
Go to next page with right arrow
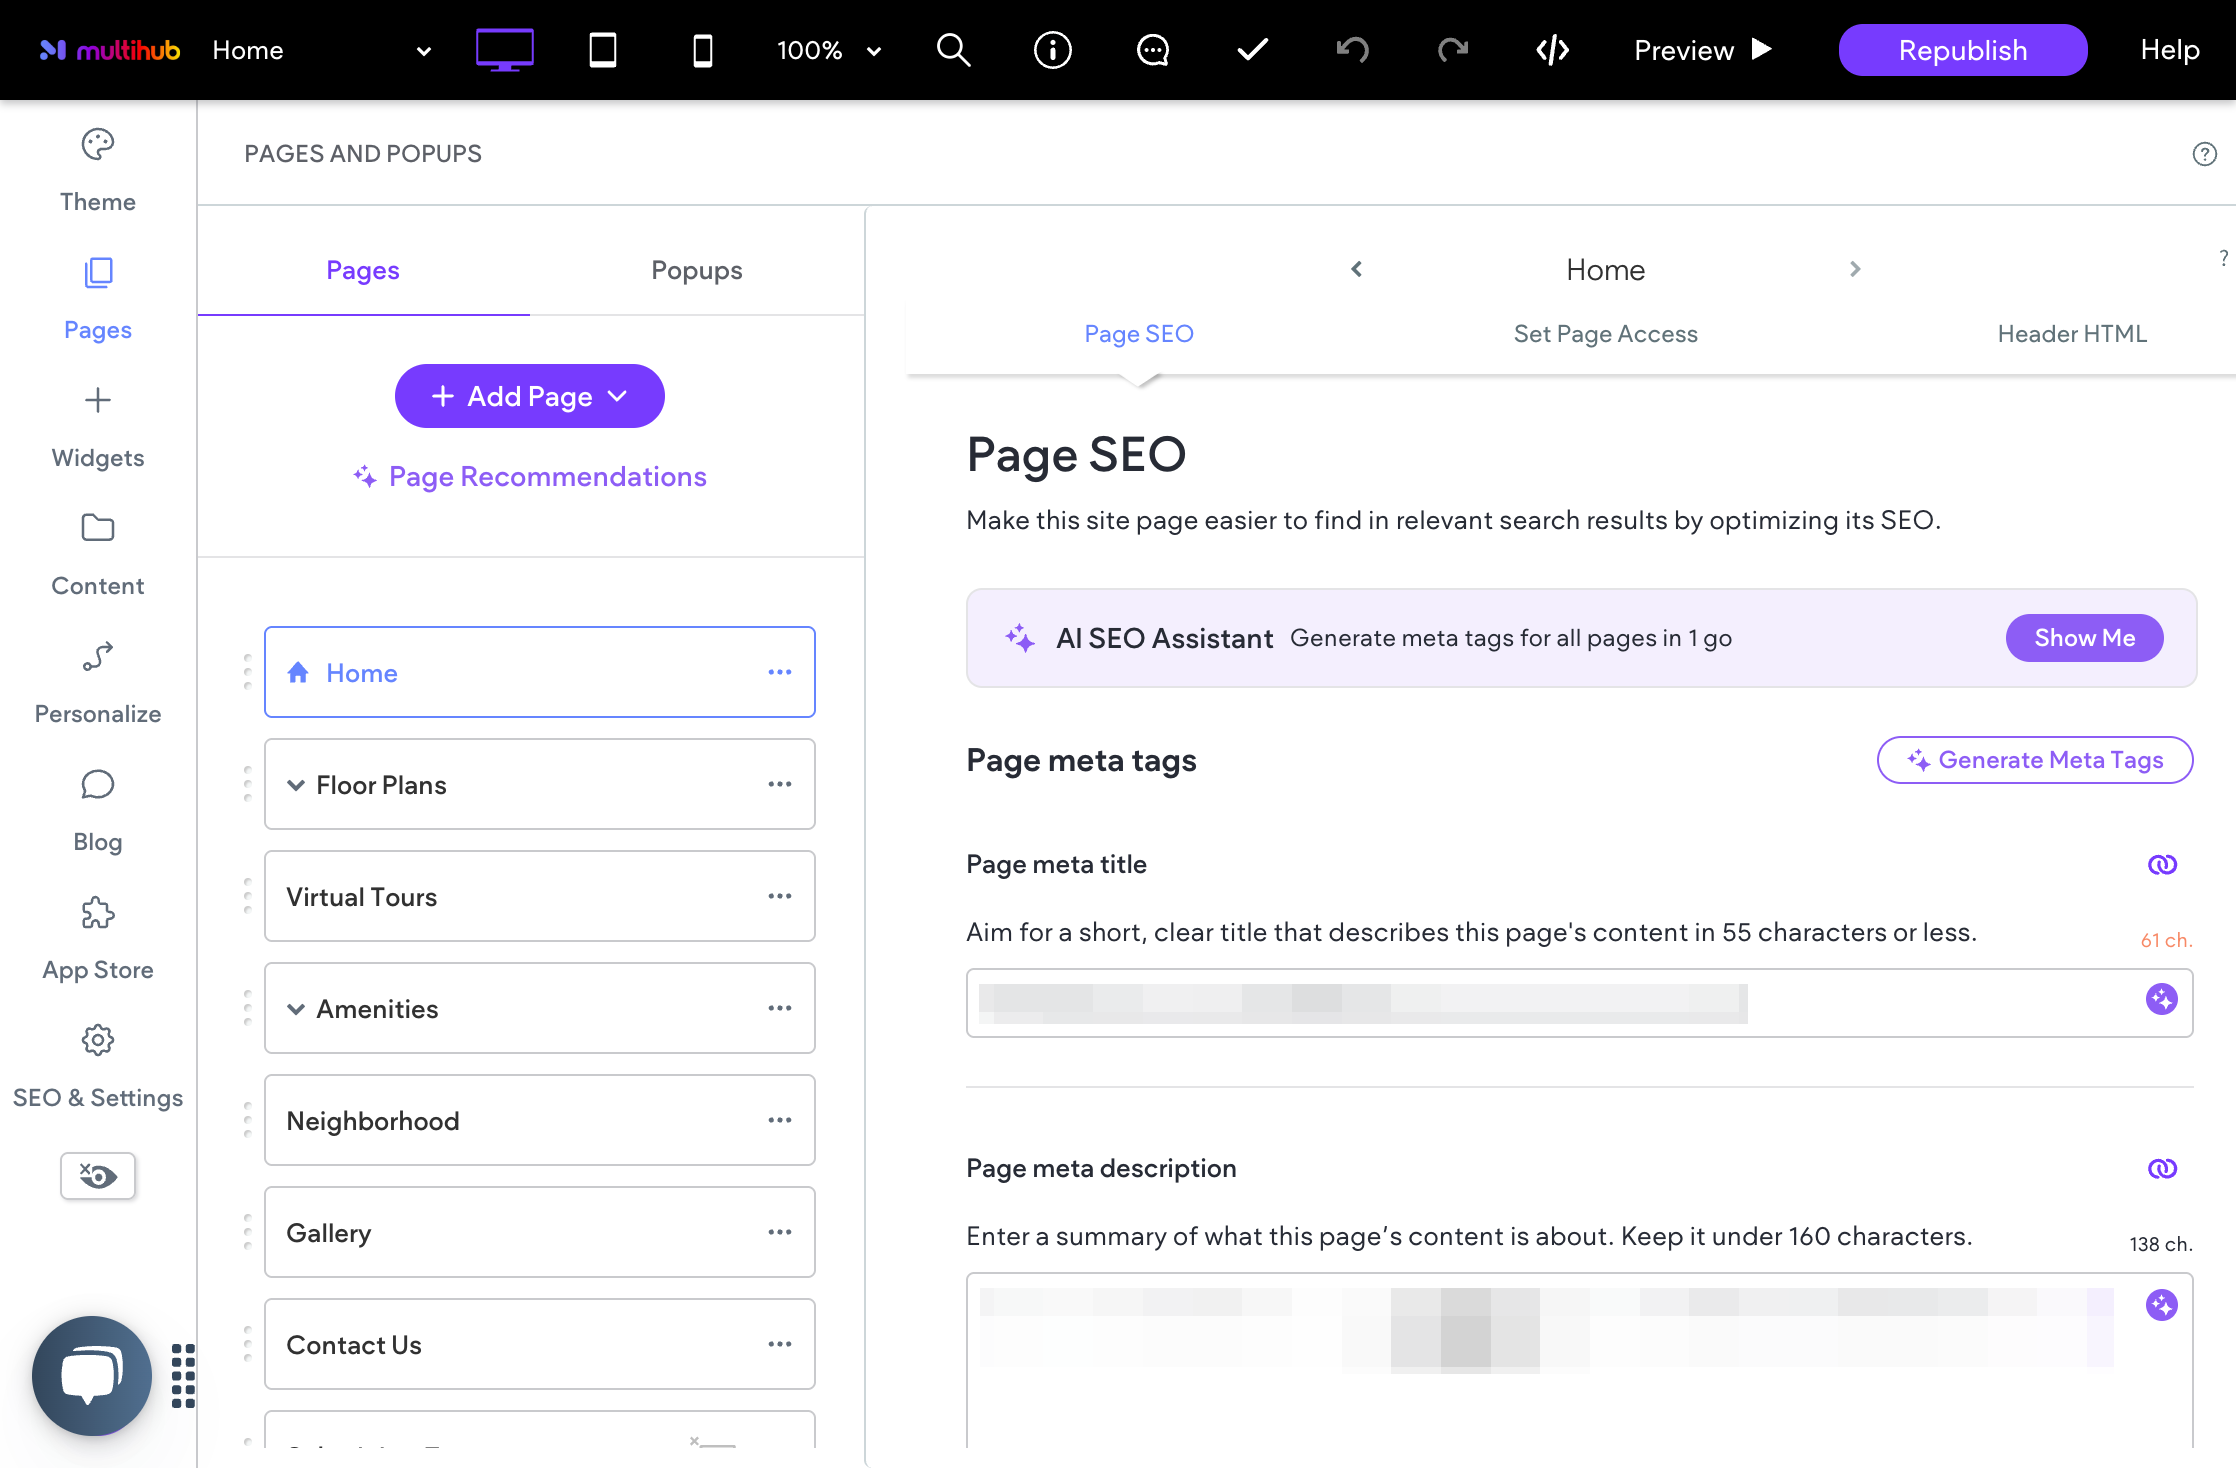[x=1855, y=269]
